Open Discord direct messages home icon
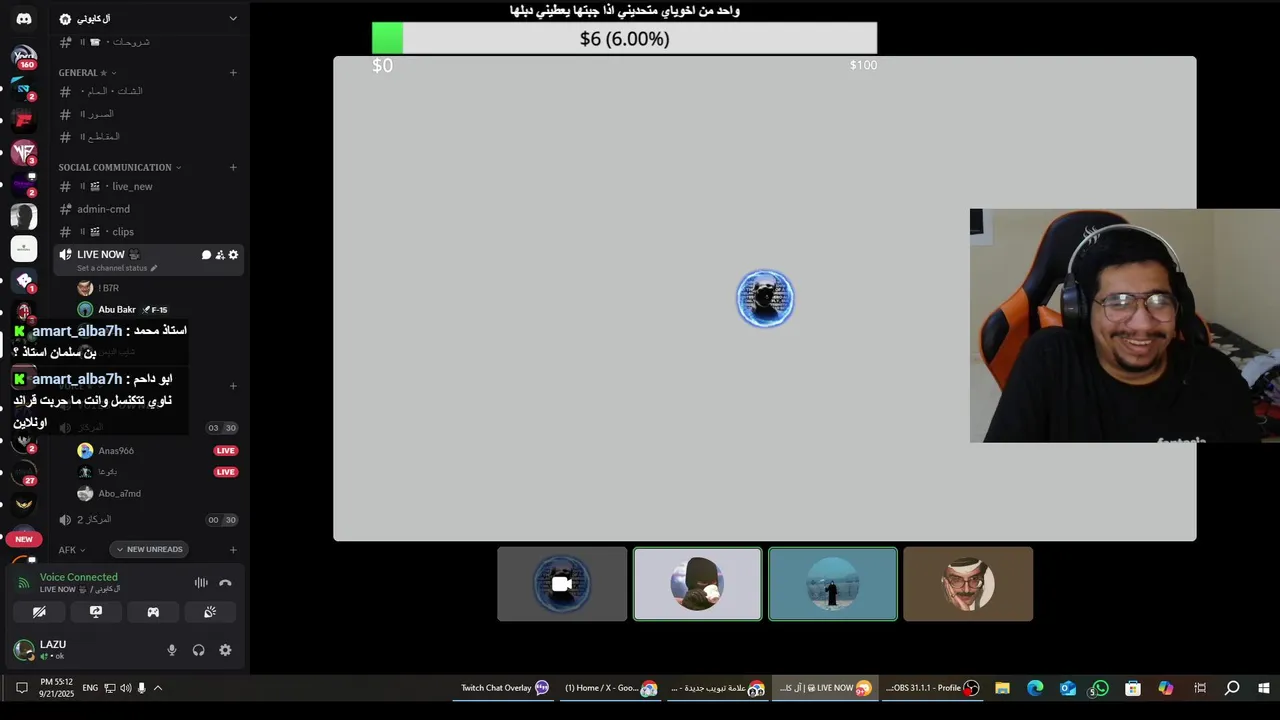This screenshot has height=720, width=1280. pyautogui.click(x=24, y=19)
